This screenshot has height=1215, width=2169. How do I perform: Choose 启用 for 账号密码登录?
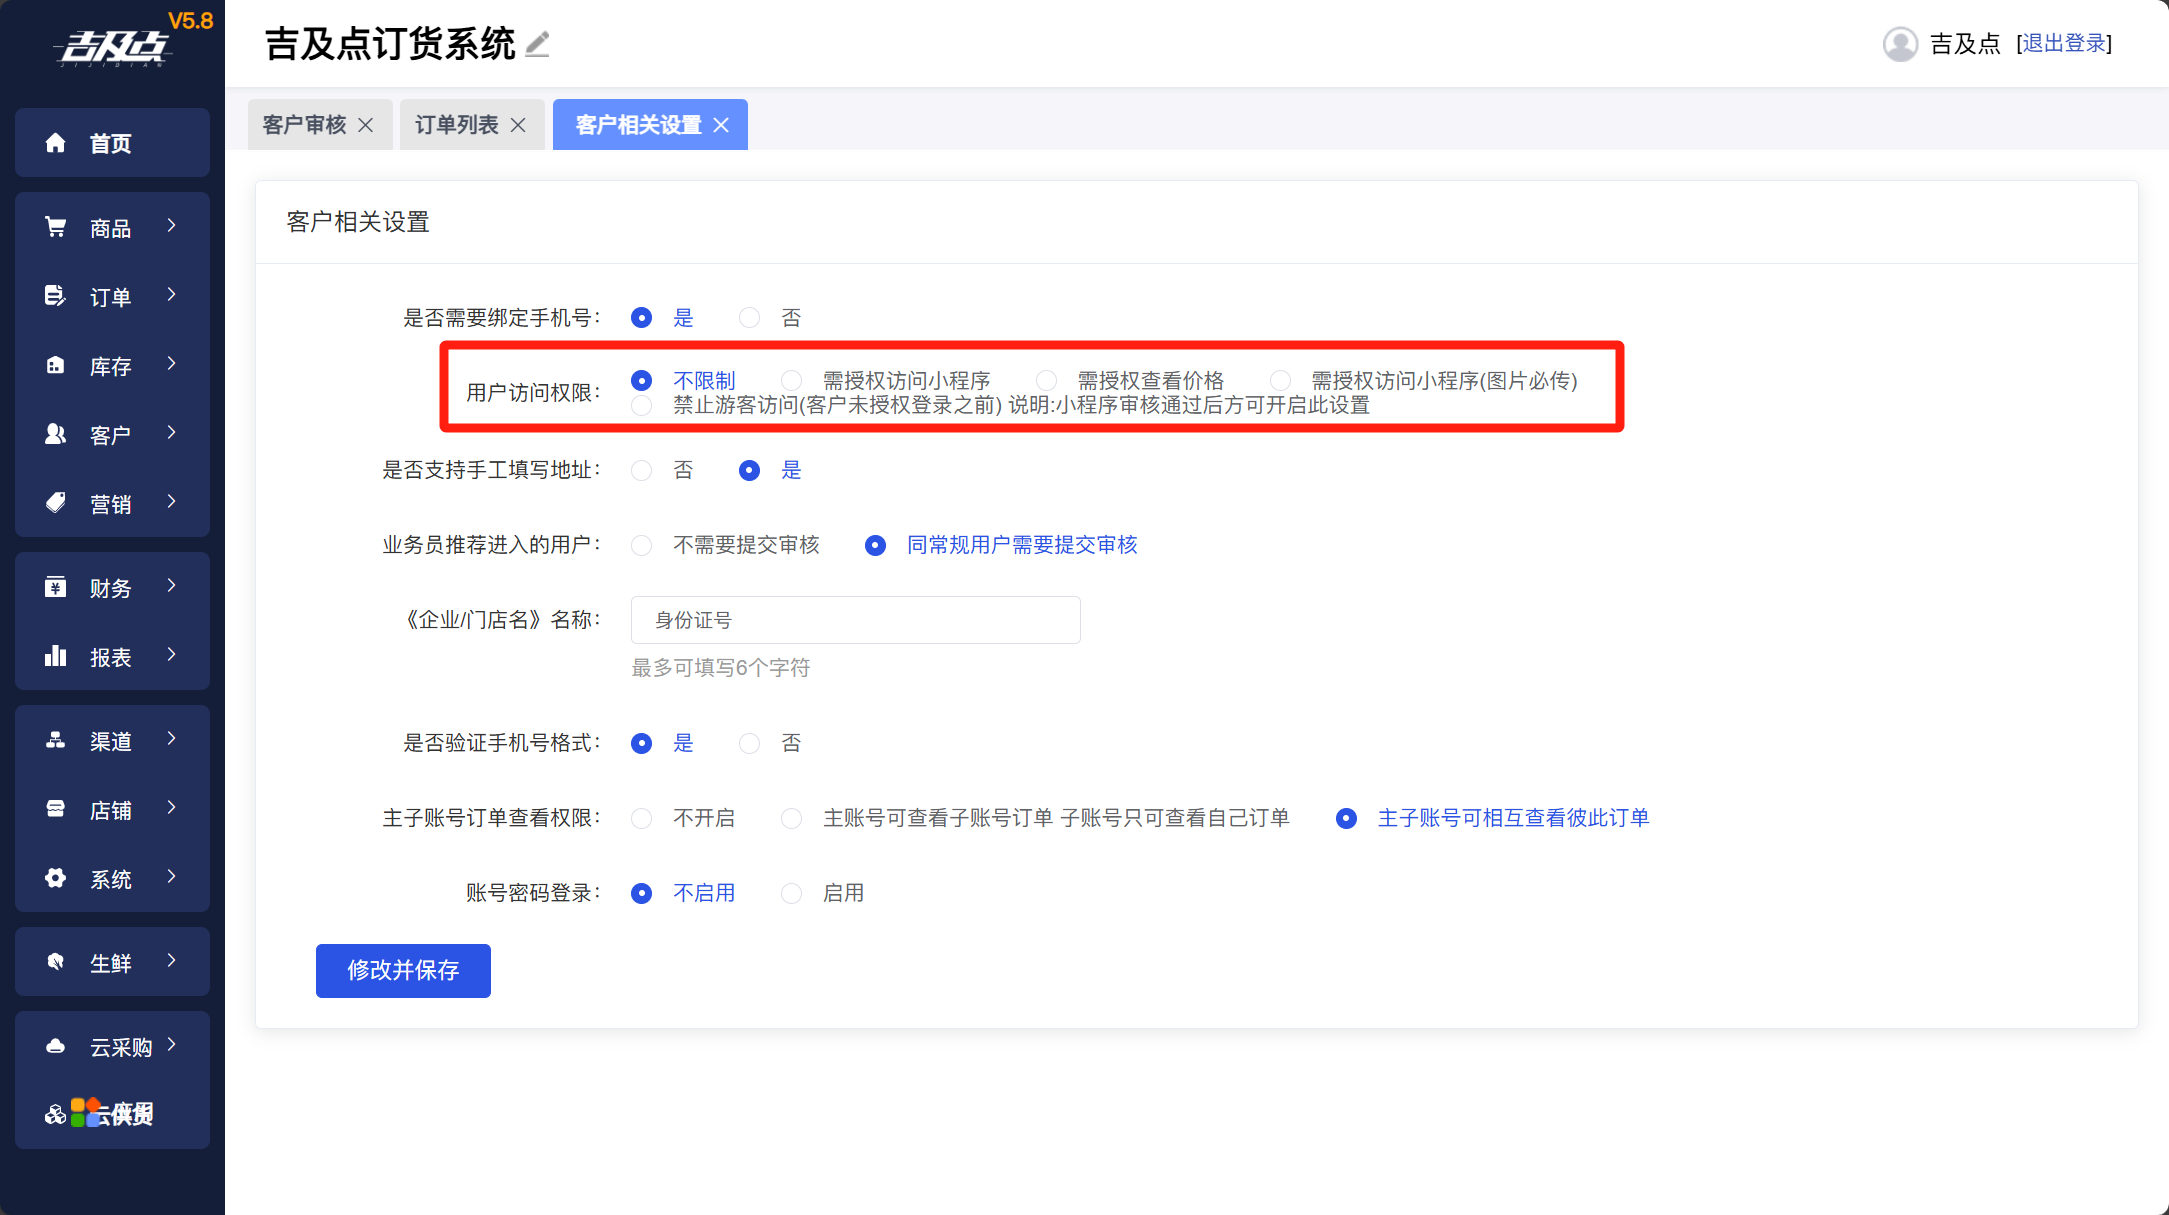(791, 893)
